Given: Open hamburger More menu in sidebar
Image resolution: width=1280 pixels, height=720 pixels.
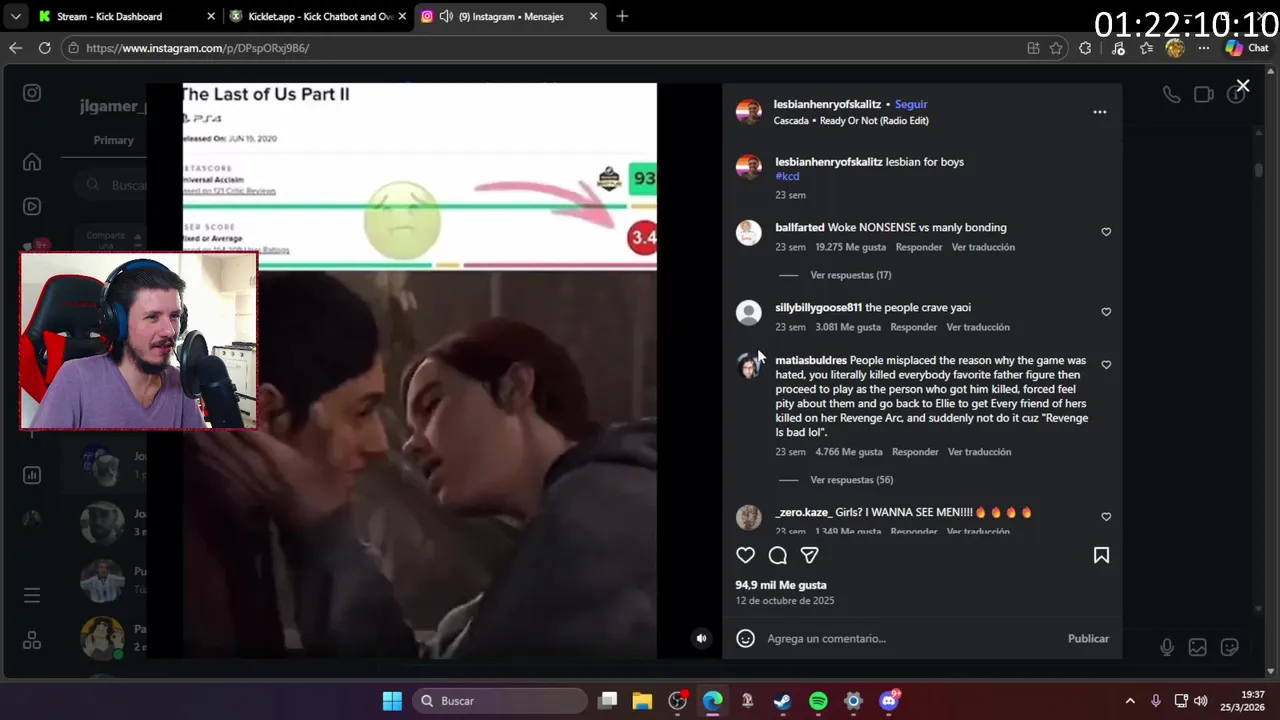Looking at the screenshot, I should [32, 595].
